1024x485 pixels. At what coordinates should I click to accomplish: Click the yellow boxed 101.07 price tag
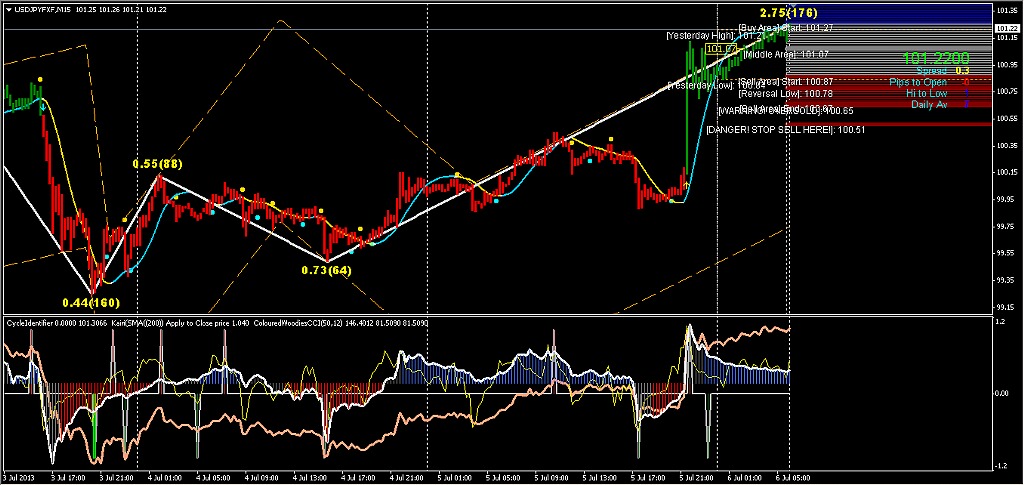click(x=722, y=49)
